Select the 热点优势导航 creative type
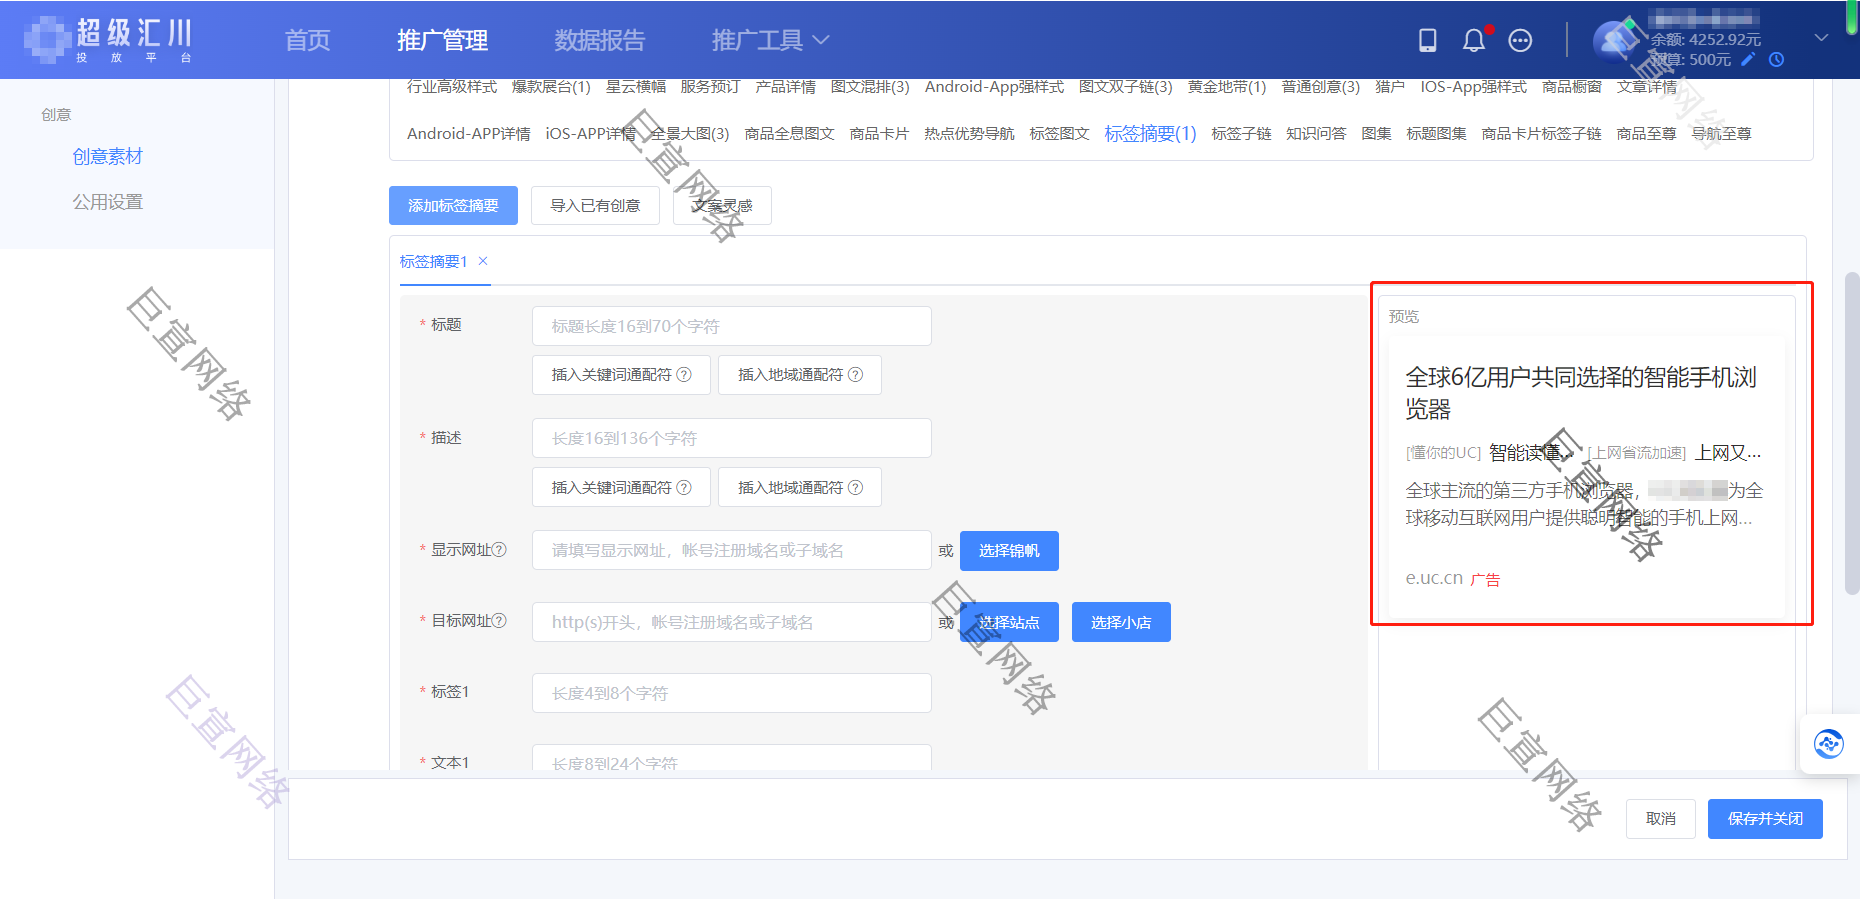 click(969, 133)
